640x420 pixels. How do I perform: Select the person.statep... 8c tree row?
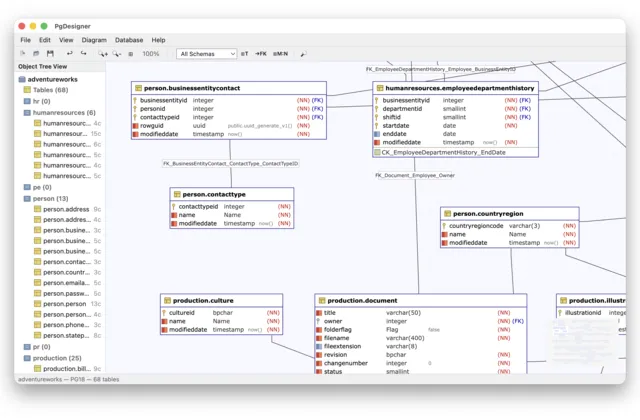point(67,336)
